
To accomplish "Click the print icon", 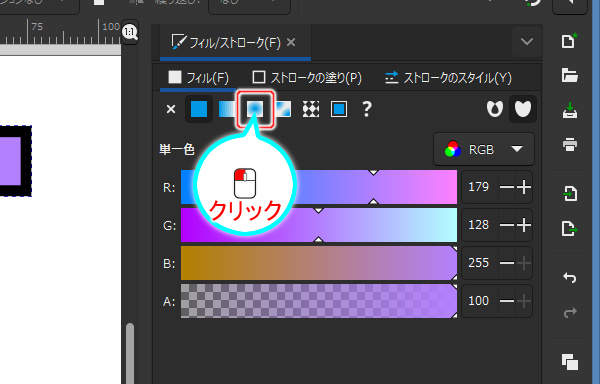I will [570, 145].
